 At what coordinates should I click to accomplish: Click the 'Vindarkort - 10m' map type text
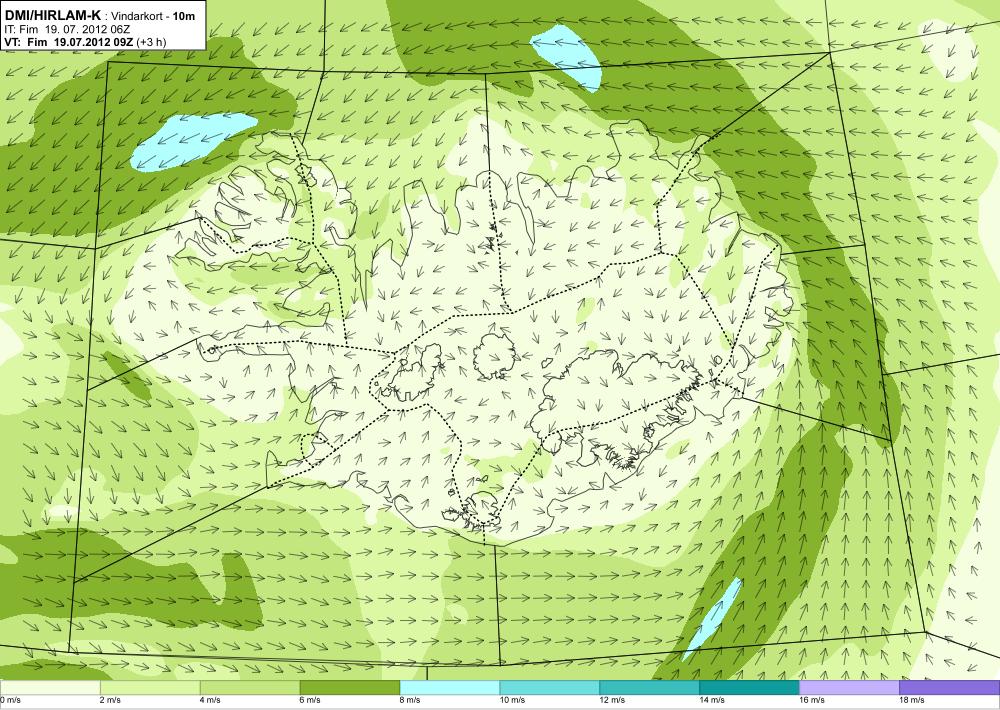pyautogui.click(x=154, y=16)
